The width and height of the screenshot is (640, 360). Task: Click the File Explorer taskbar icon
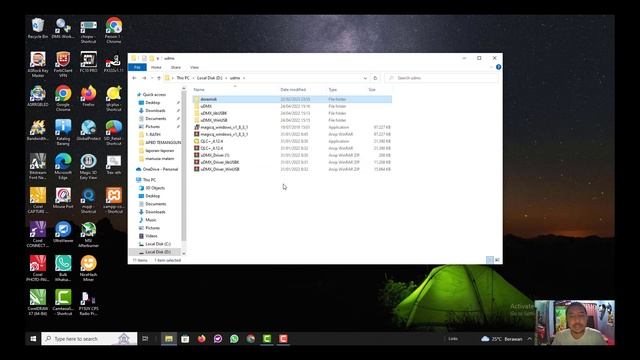coord(169,338)
